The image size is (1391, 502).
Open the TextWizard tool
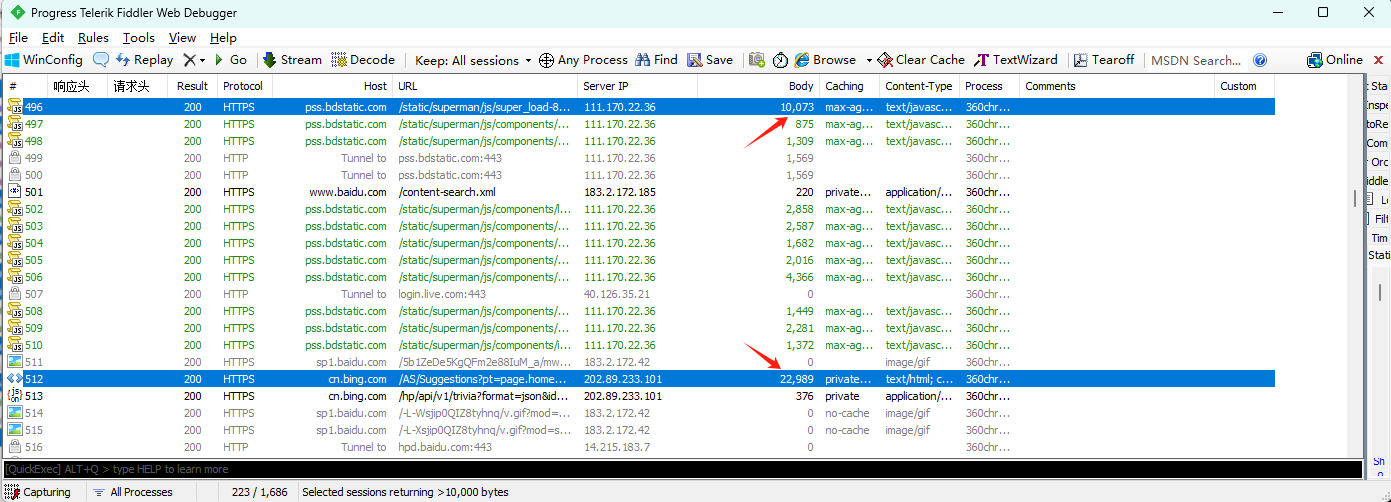pyautogui.click(x=1015, y=60)
